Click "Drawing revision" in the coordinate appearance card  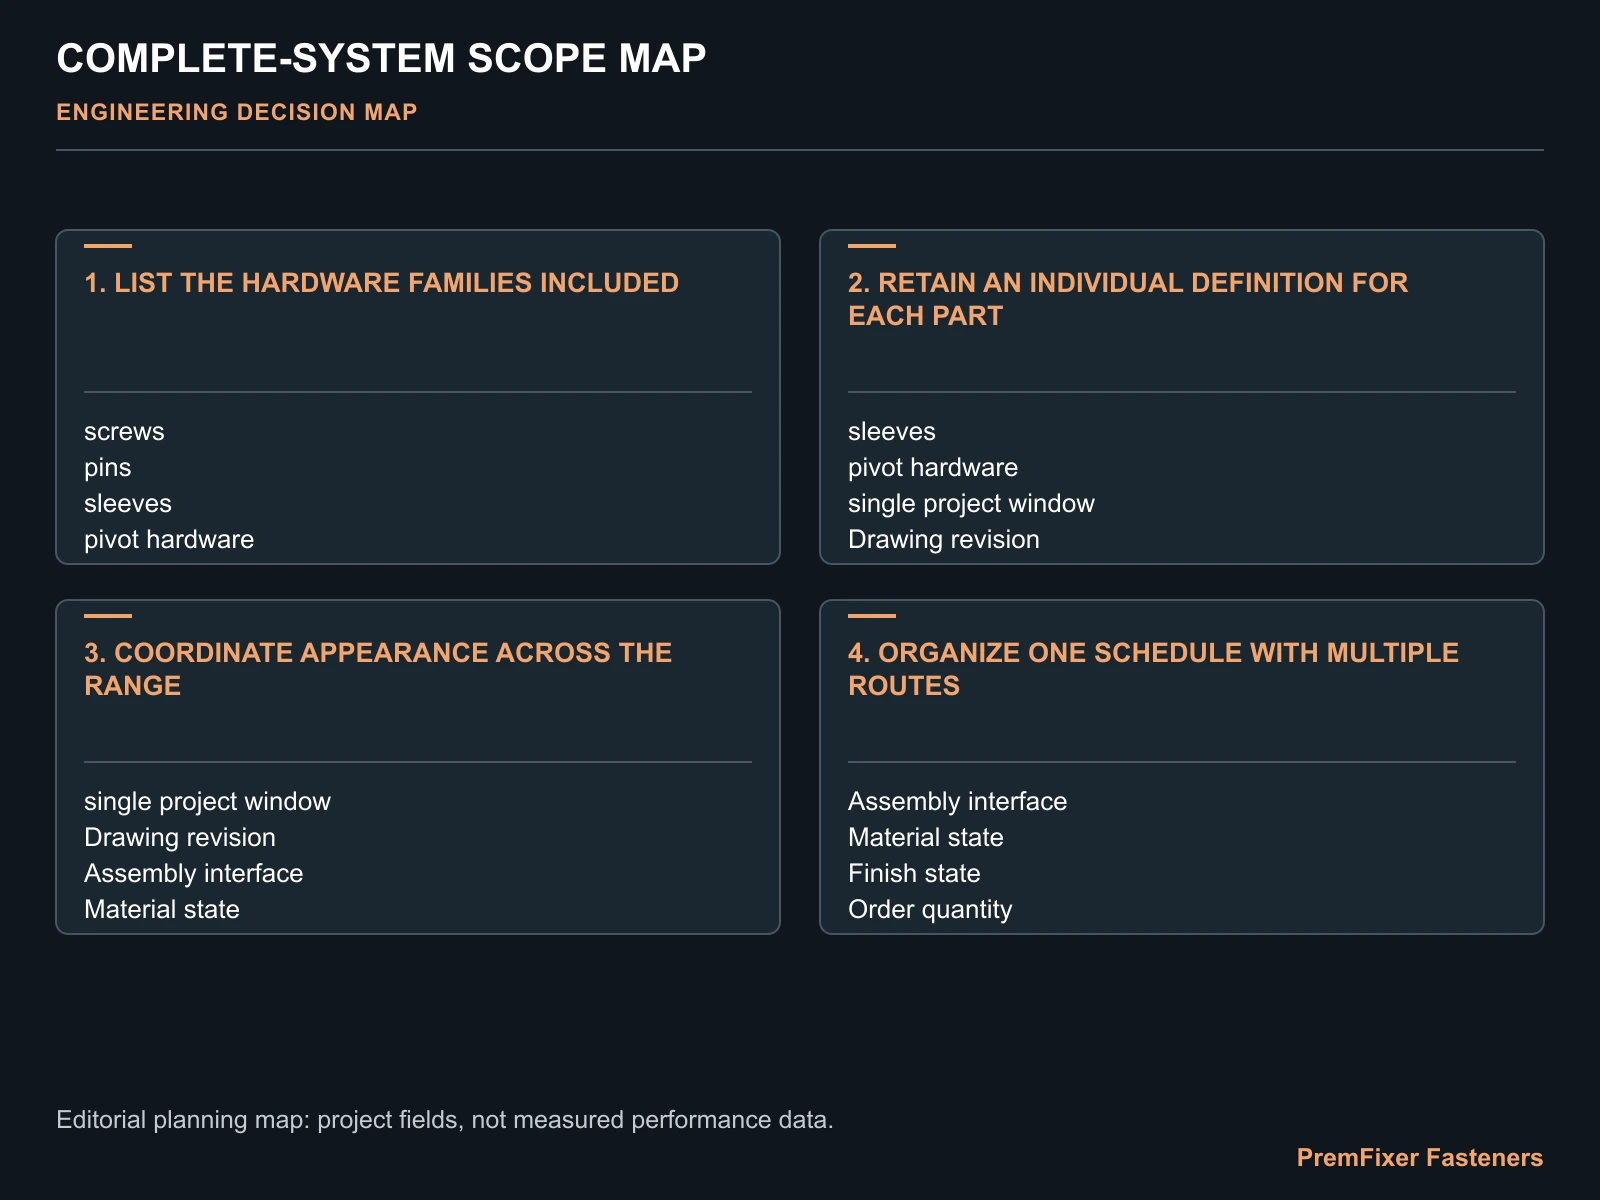click(x=180, y=838)
